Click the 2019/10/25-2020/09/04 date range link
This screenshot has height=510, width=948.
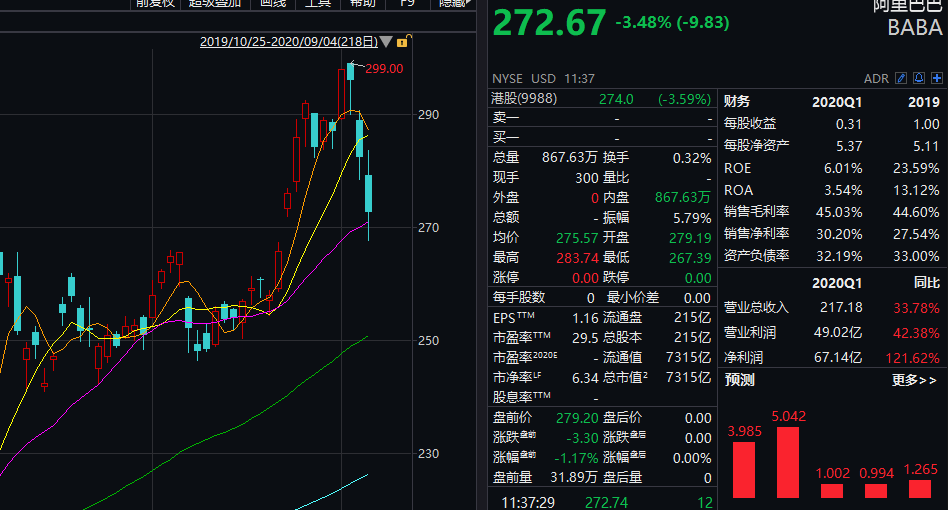pyautogui.click(x=288, y=42)
